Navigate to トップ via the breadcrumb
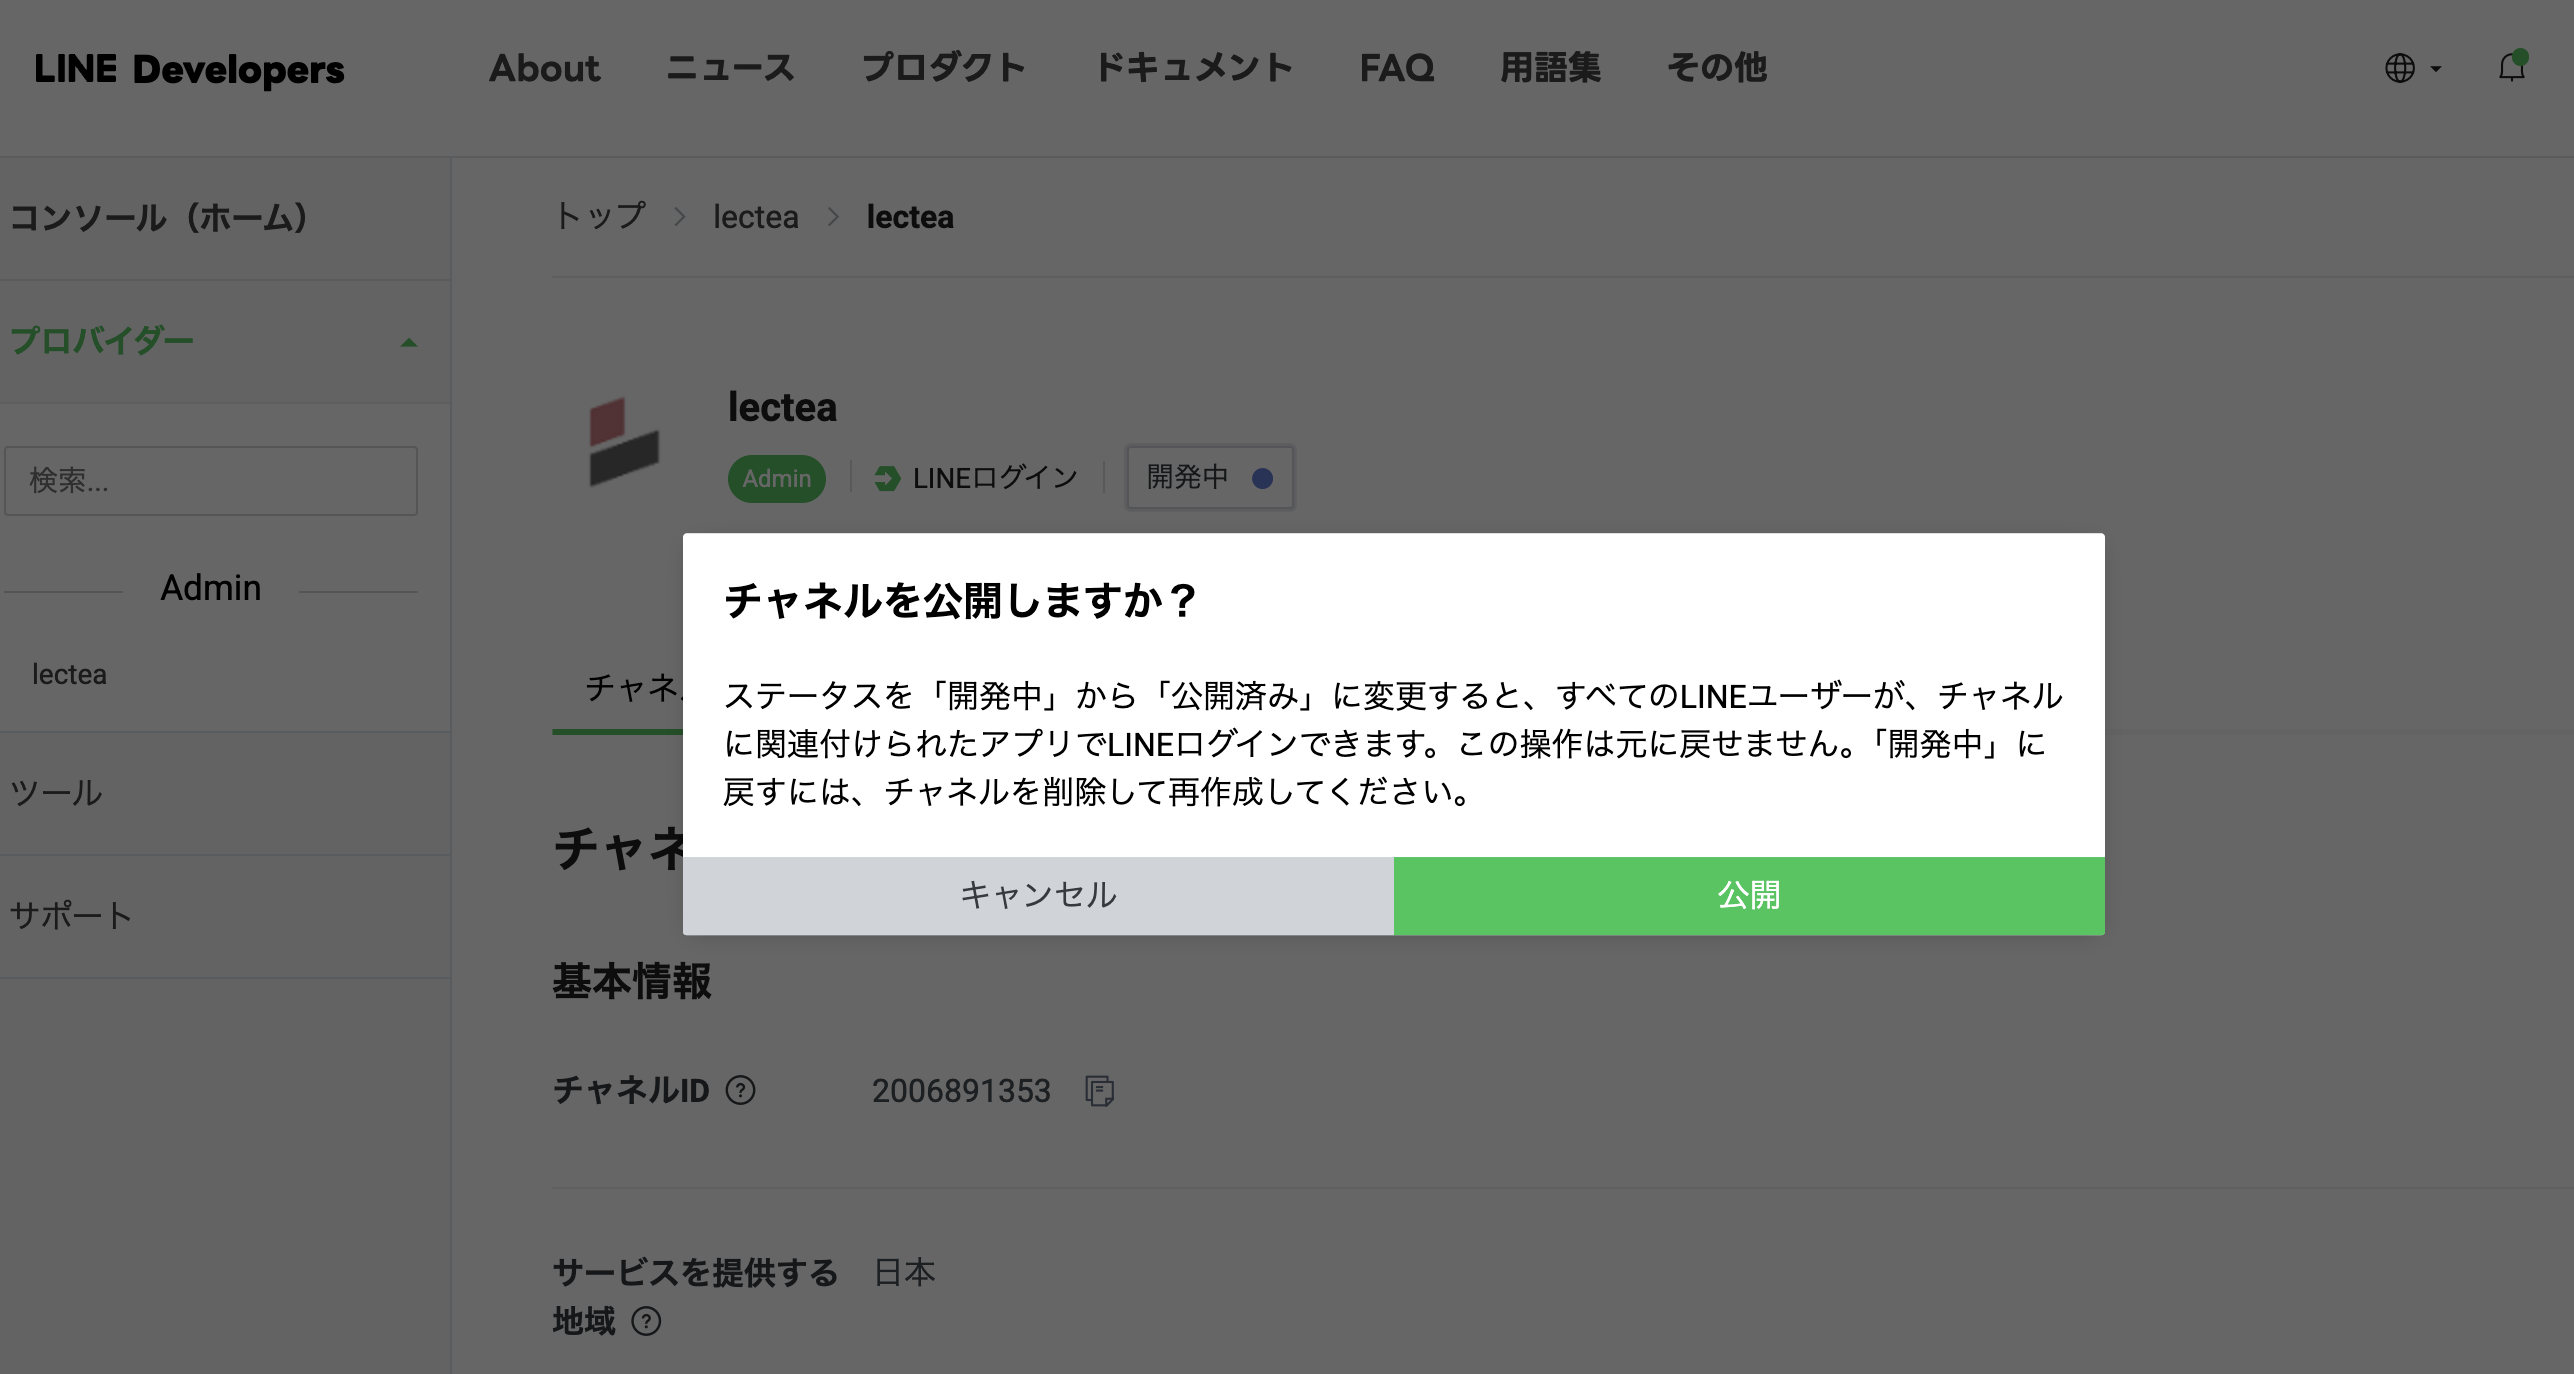Screen dimensions: 2574x1374 tap(597, 217)
